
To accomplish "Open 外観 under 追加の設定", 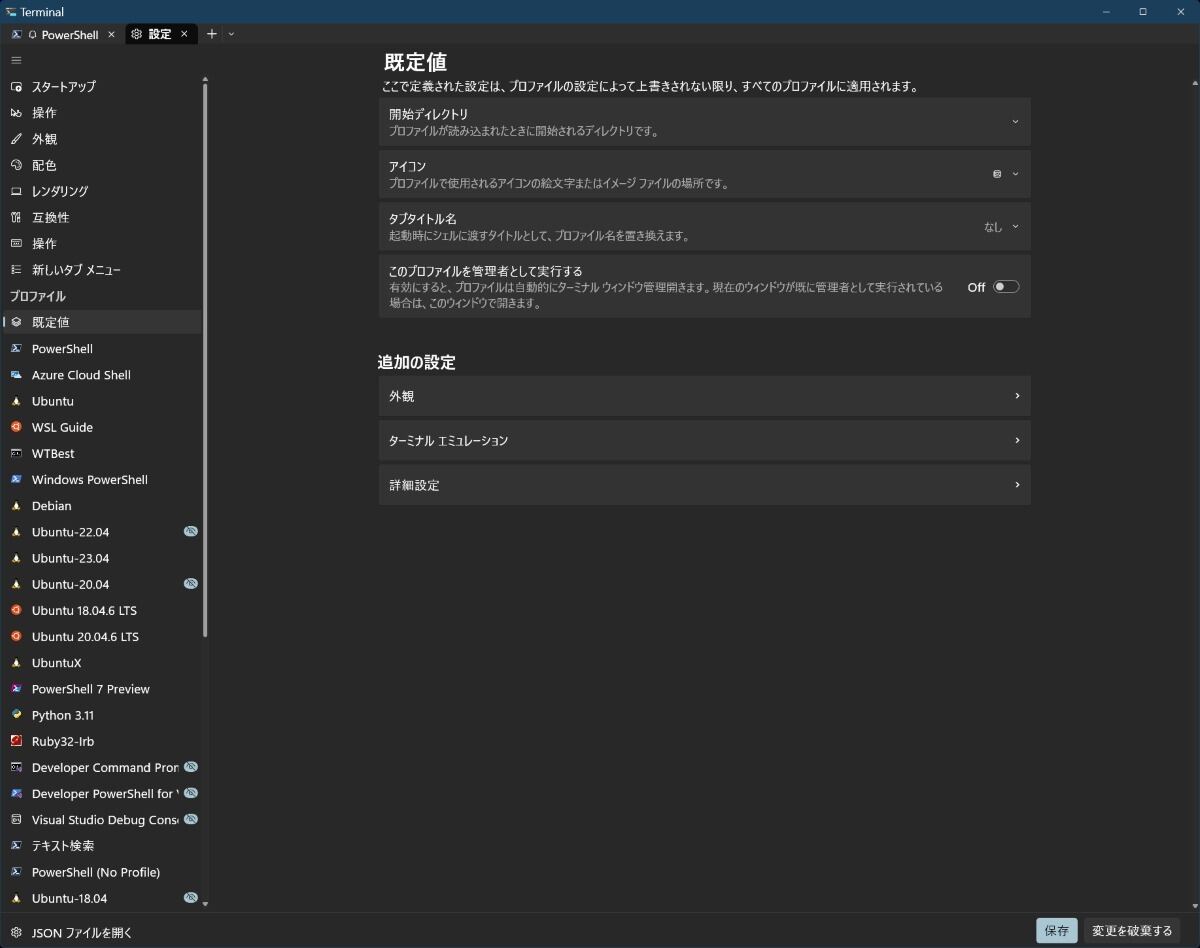I will pos(705,396).
